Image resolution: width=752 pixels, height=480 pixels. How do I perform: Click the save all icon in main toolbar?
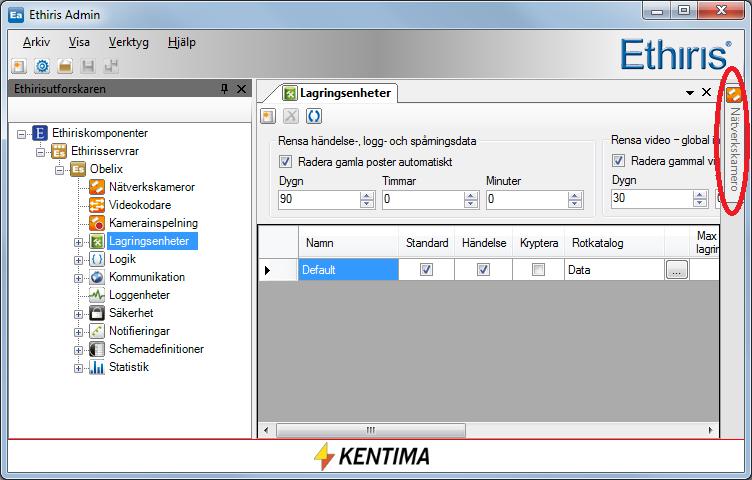111,66
